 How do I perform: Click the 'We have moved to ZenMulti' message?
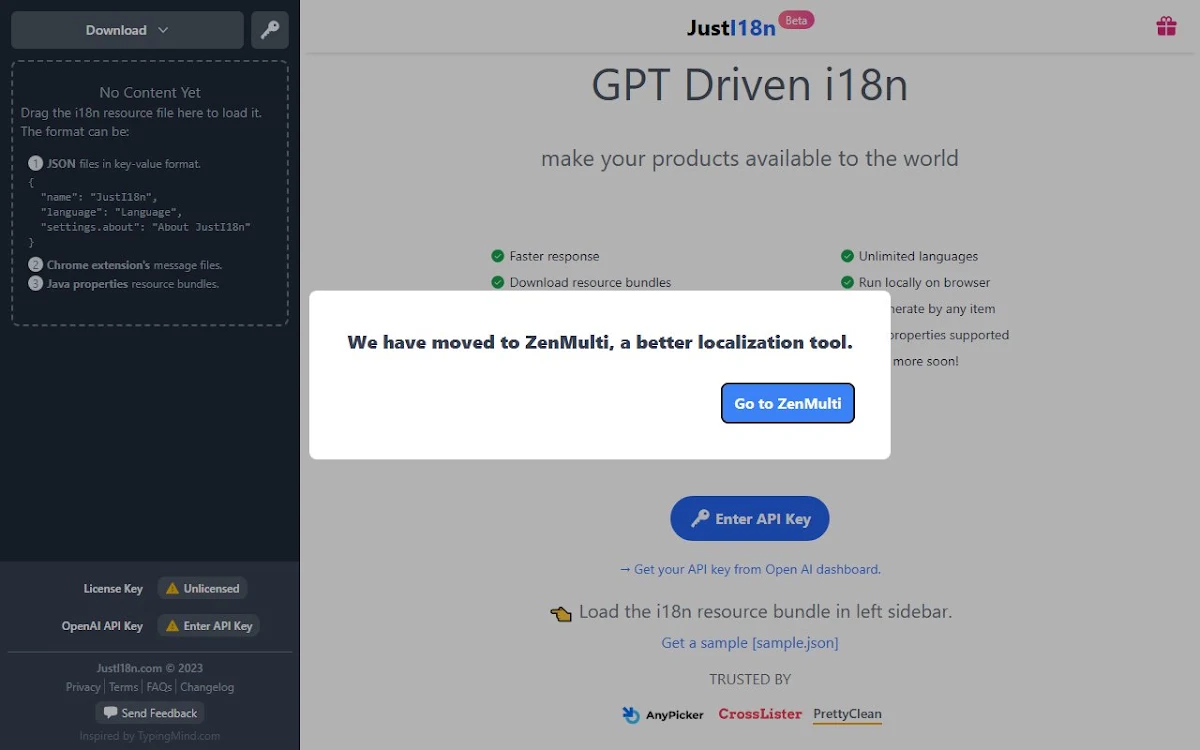600,342
